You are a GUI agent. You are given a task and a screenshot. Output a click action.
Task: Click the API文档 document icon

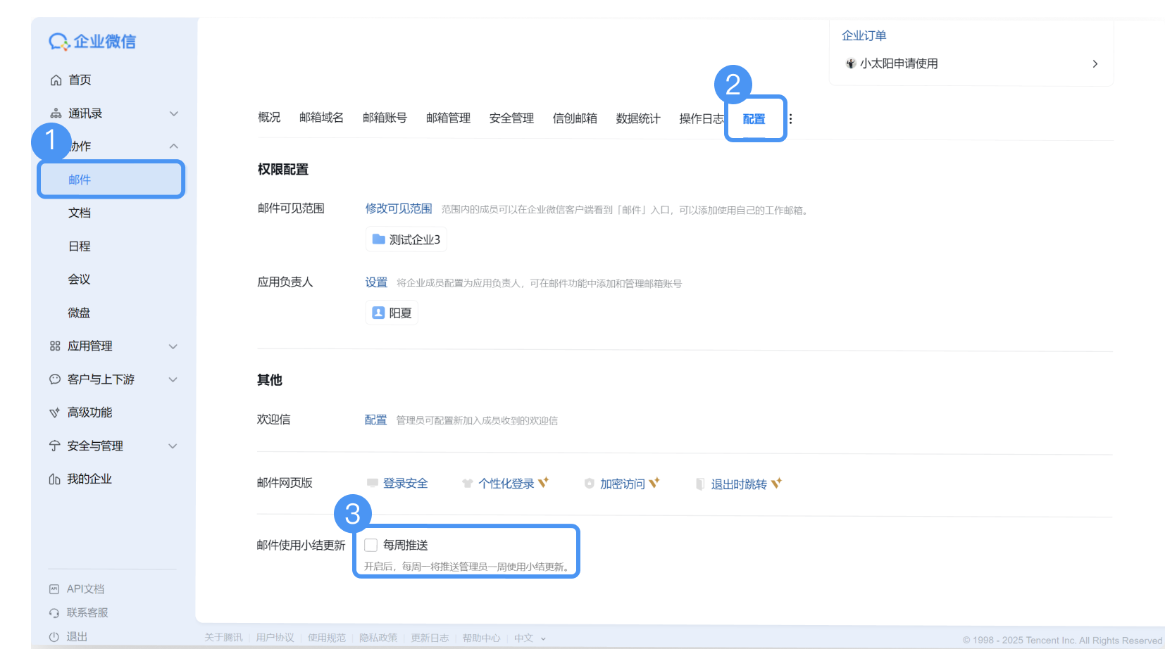tap(54, 589)
